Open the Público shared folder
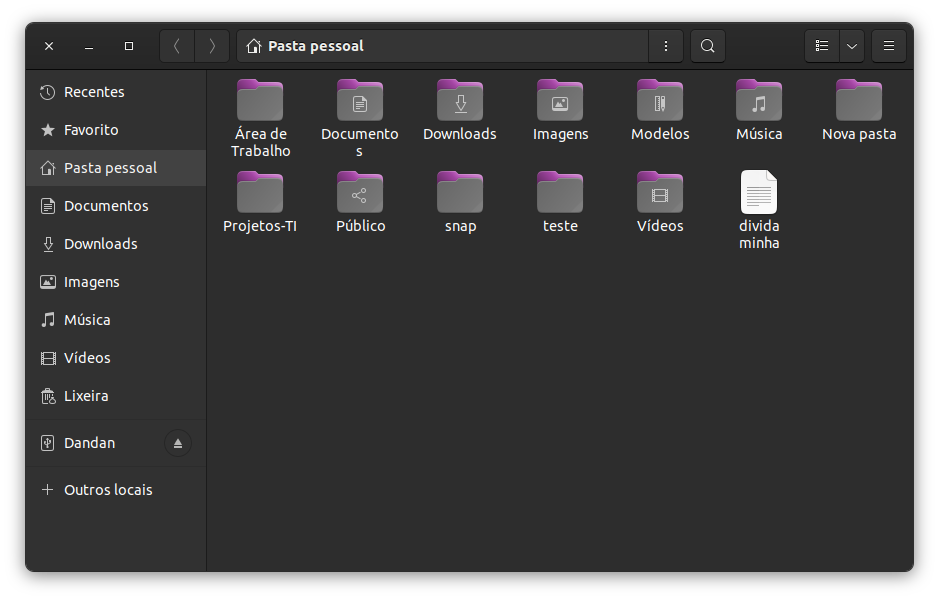939x600 pixels. click(360, 194)
